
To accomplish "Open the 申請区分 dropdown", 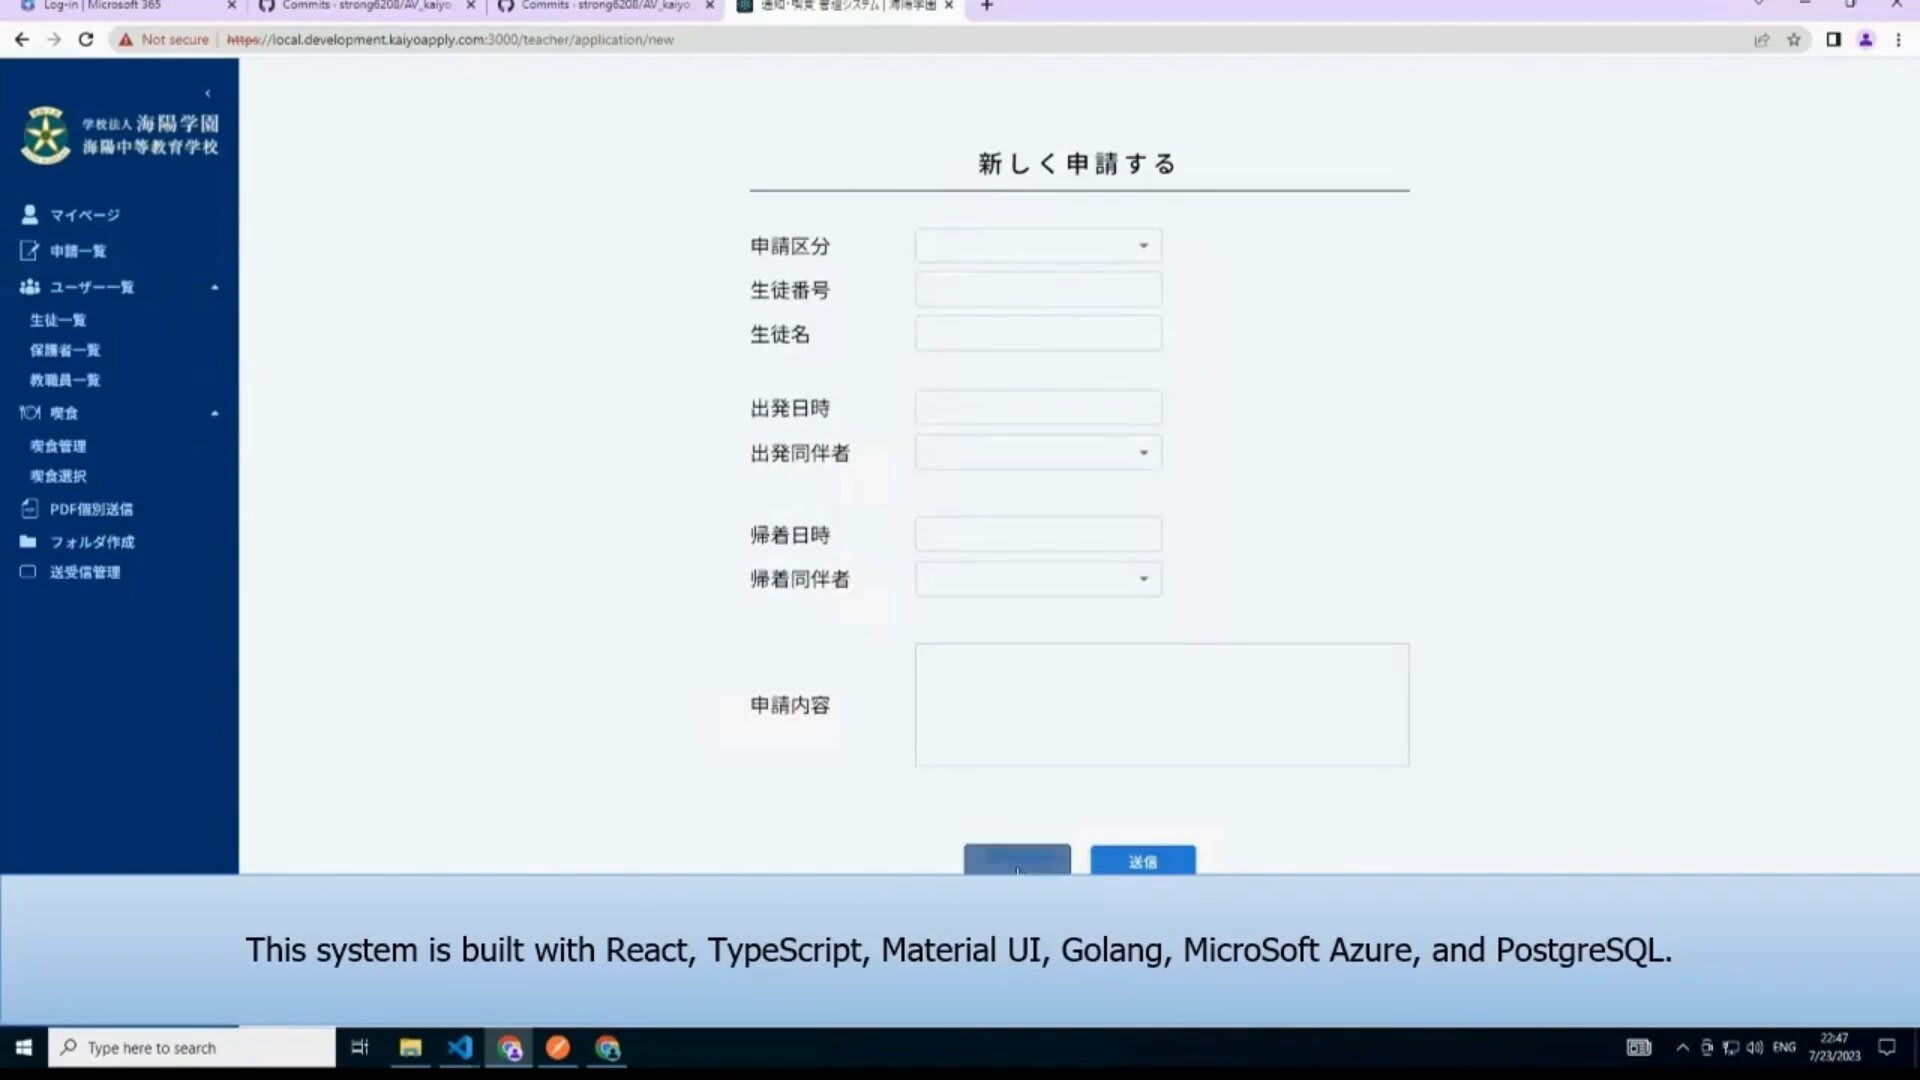I will coord(1038,246).
